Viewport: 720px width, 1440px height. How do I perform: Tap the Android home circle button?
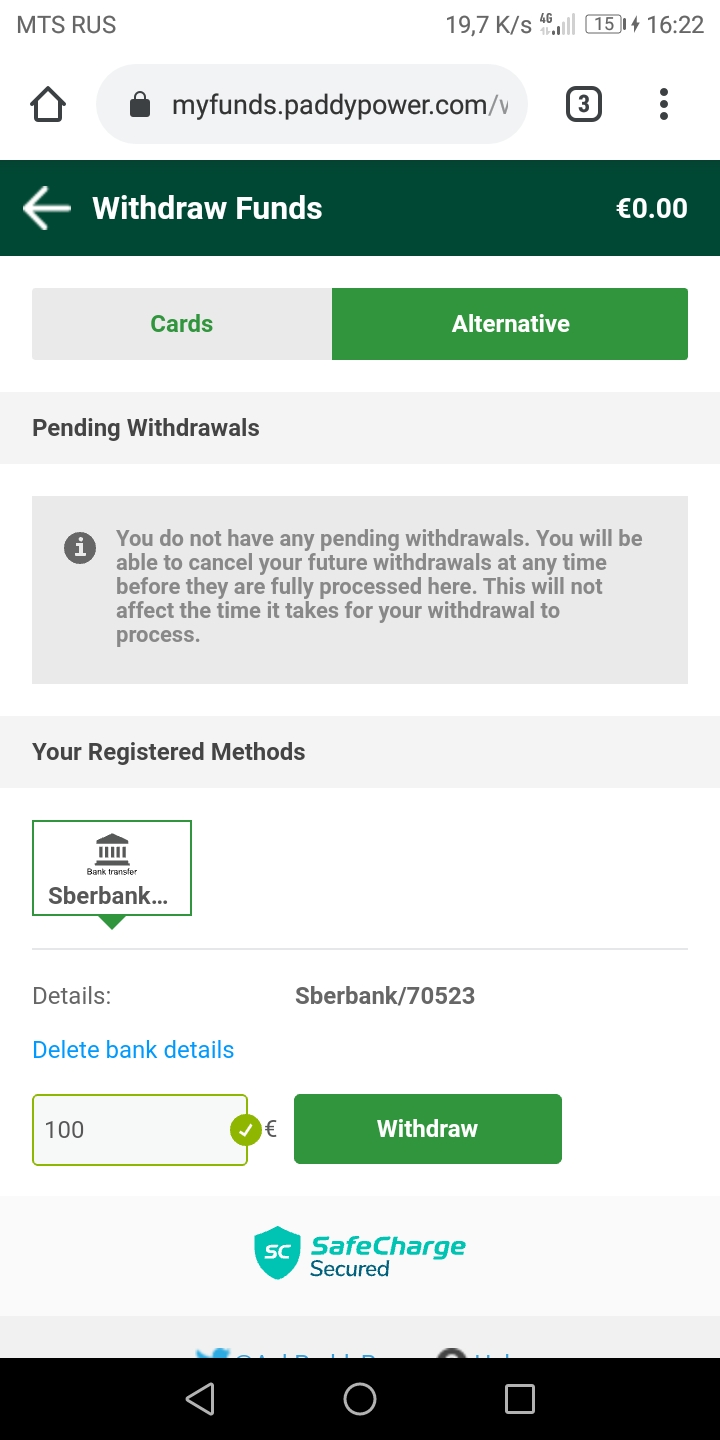coord(360,1399)
